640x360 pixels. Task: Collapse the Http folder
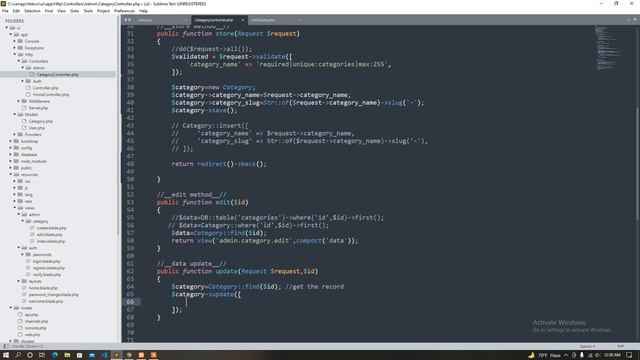point(15,54)
